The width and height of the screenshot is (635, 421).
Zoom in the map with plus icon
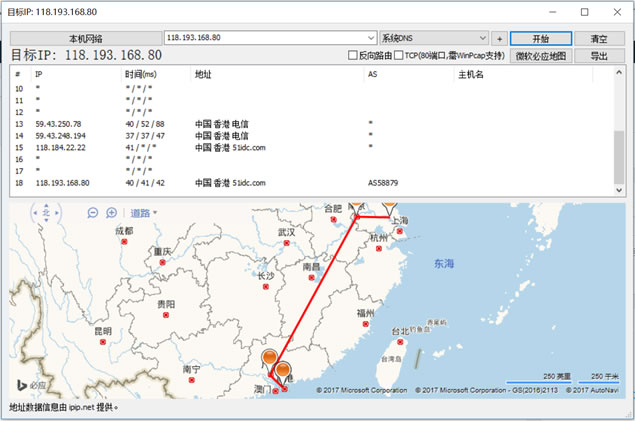point(111,212)
